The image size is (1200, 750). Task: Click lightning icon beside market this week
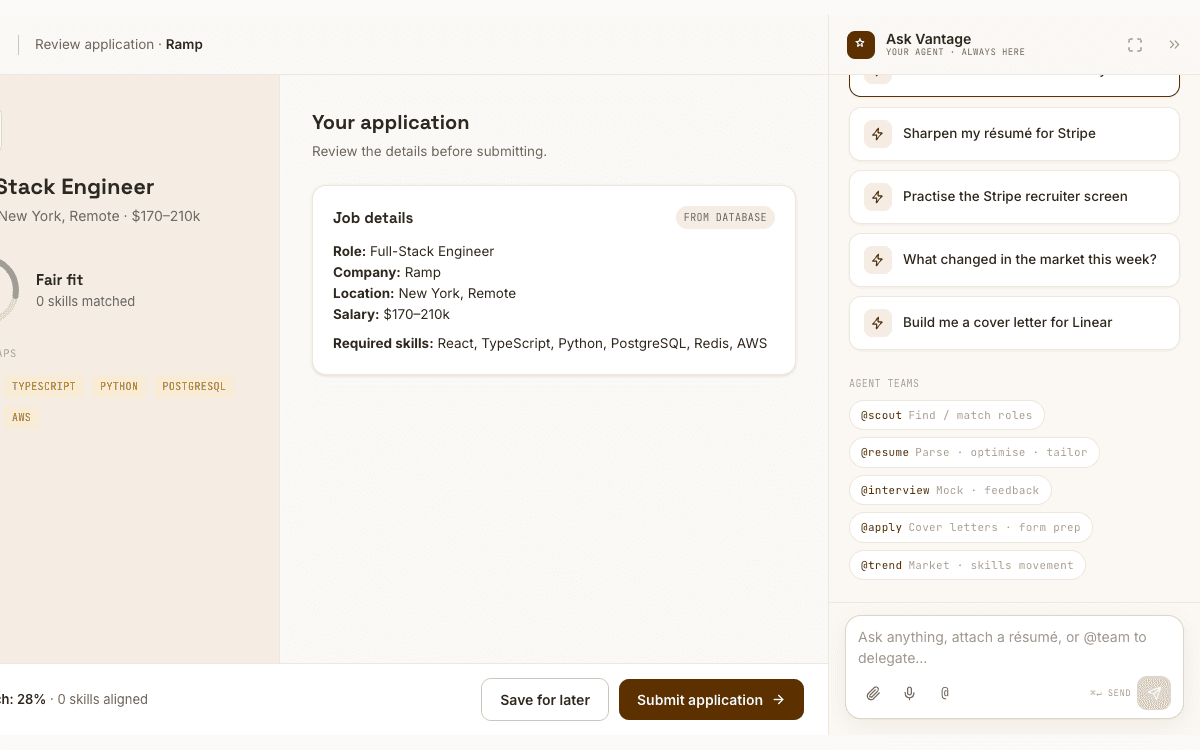click(878, 260)
